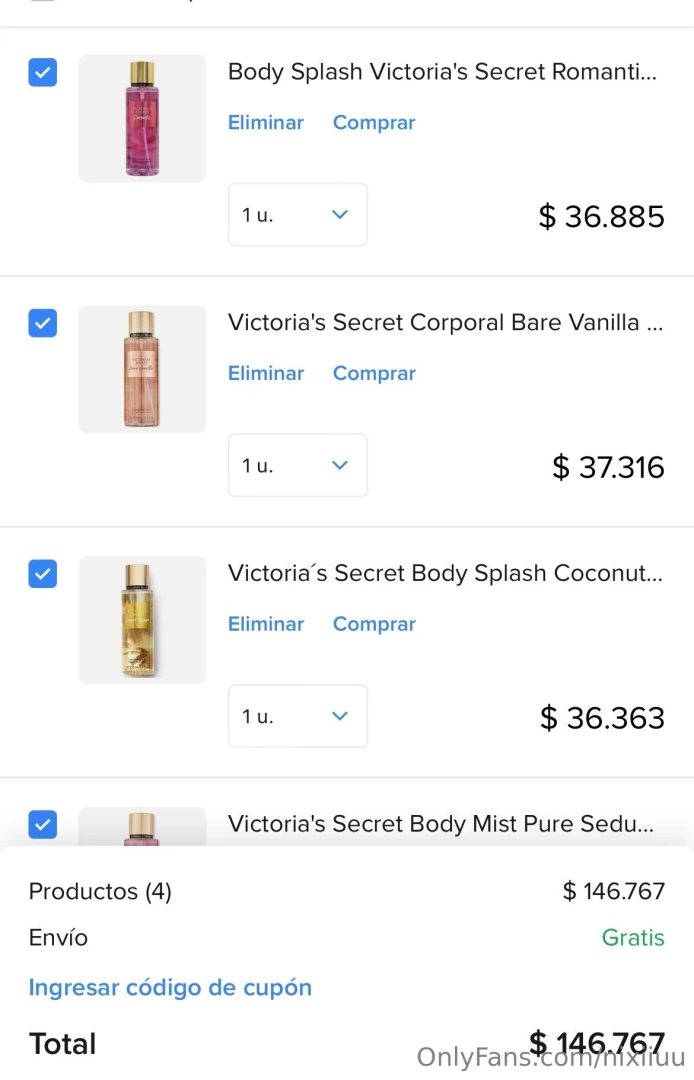
Task: Uncheck the Pure Seduction product checkbox
Action: click(42, 824)
